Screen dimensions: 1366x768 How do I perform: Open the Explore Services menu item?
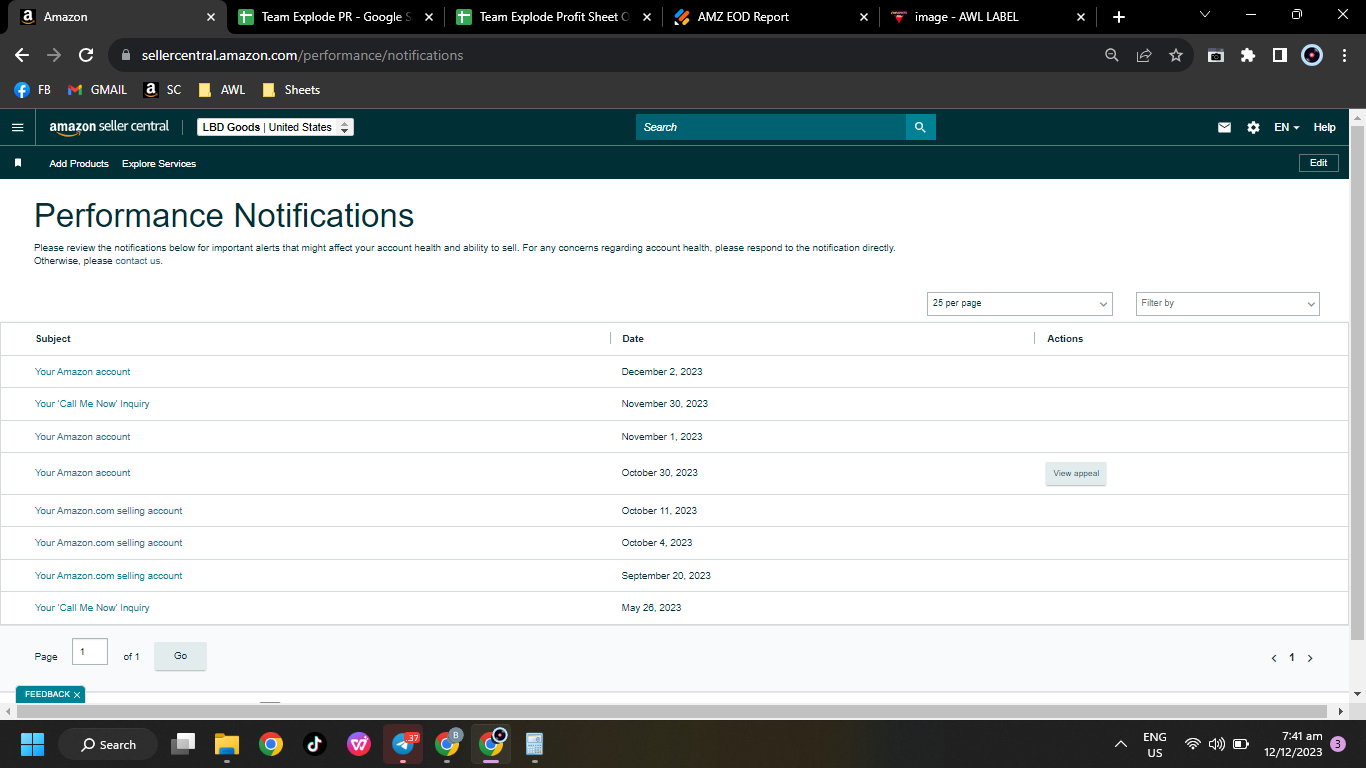coord(159,163)
